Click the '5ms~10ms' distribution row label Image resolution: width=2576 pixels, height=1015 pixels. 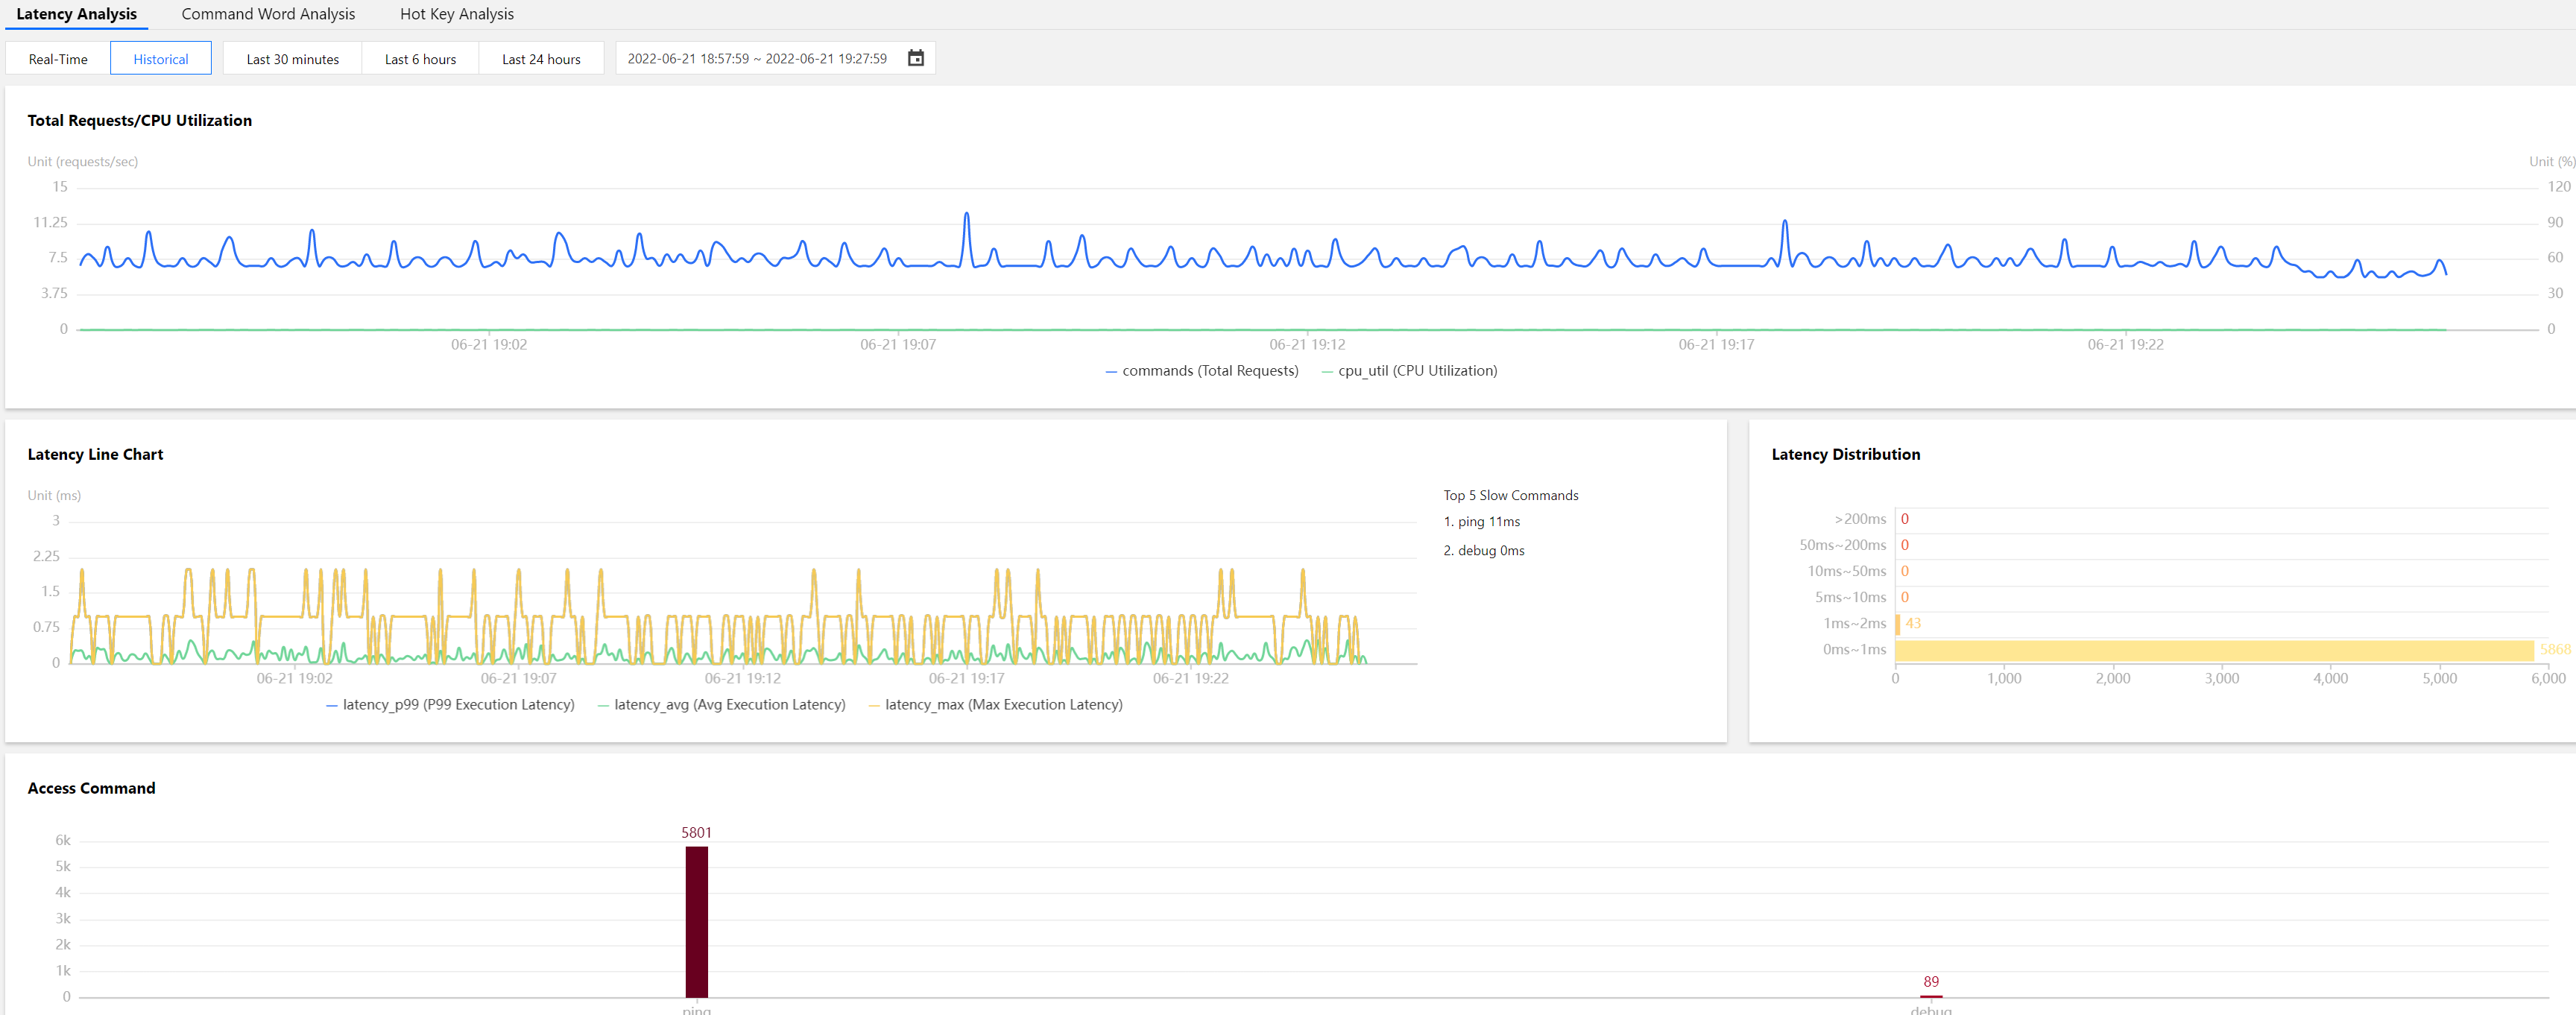point(1850,597)
